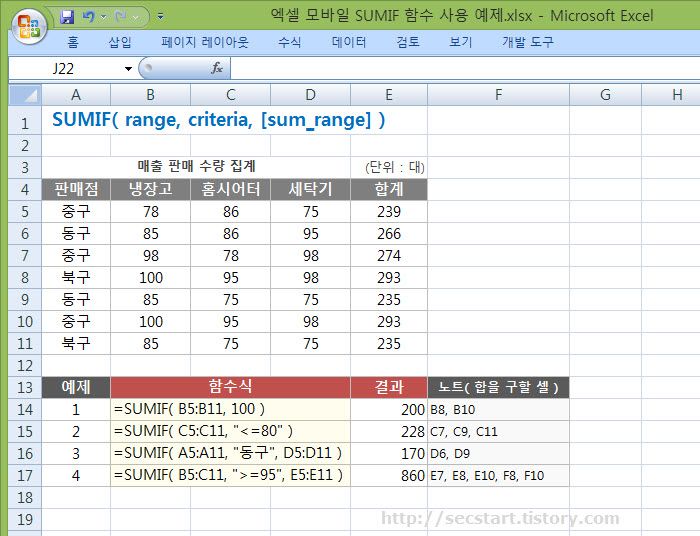
Task: Click 중구 in row 10
Action: (76, 321)
